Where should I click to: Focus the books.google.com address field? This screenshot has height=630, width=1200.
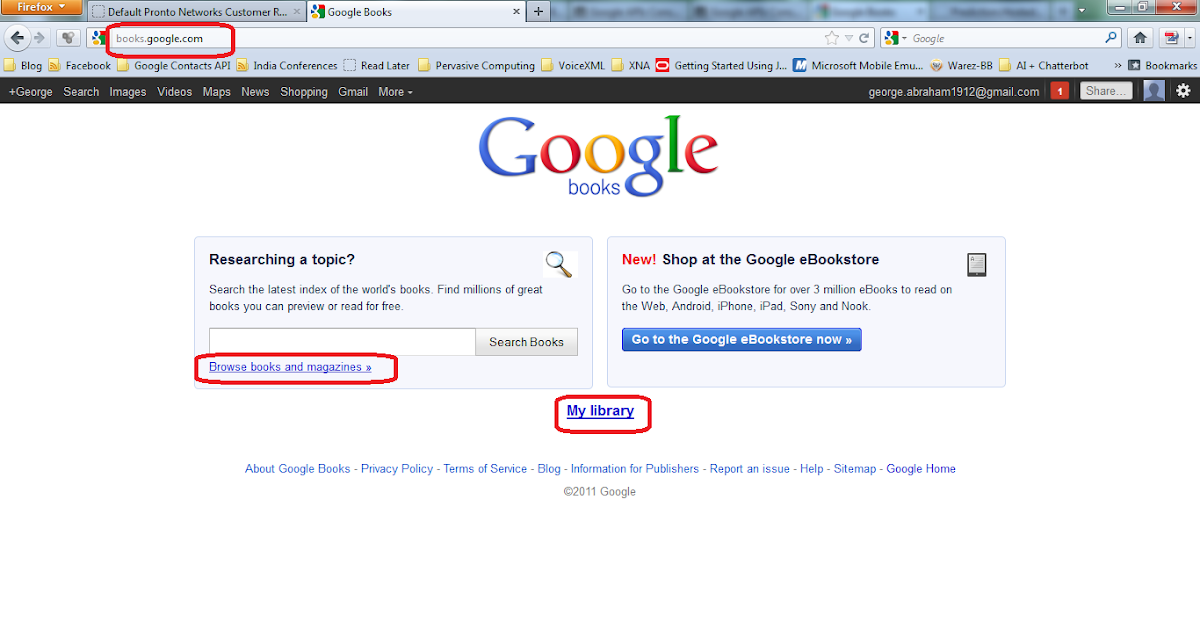(x=460, y=38)
